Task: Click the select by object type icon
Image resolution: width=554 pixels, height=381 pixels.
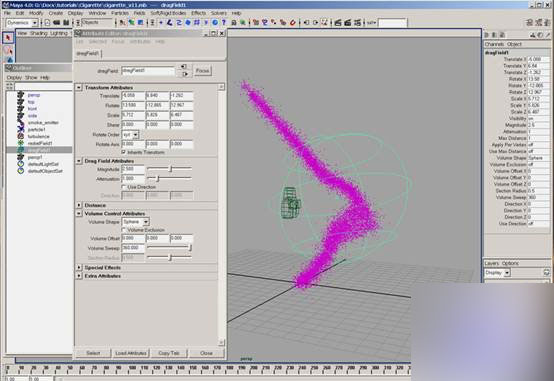Action: point(131,23)
